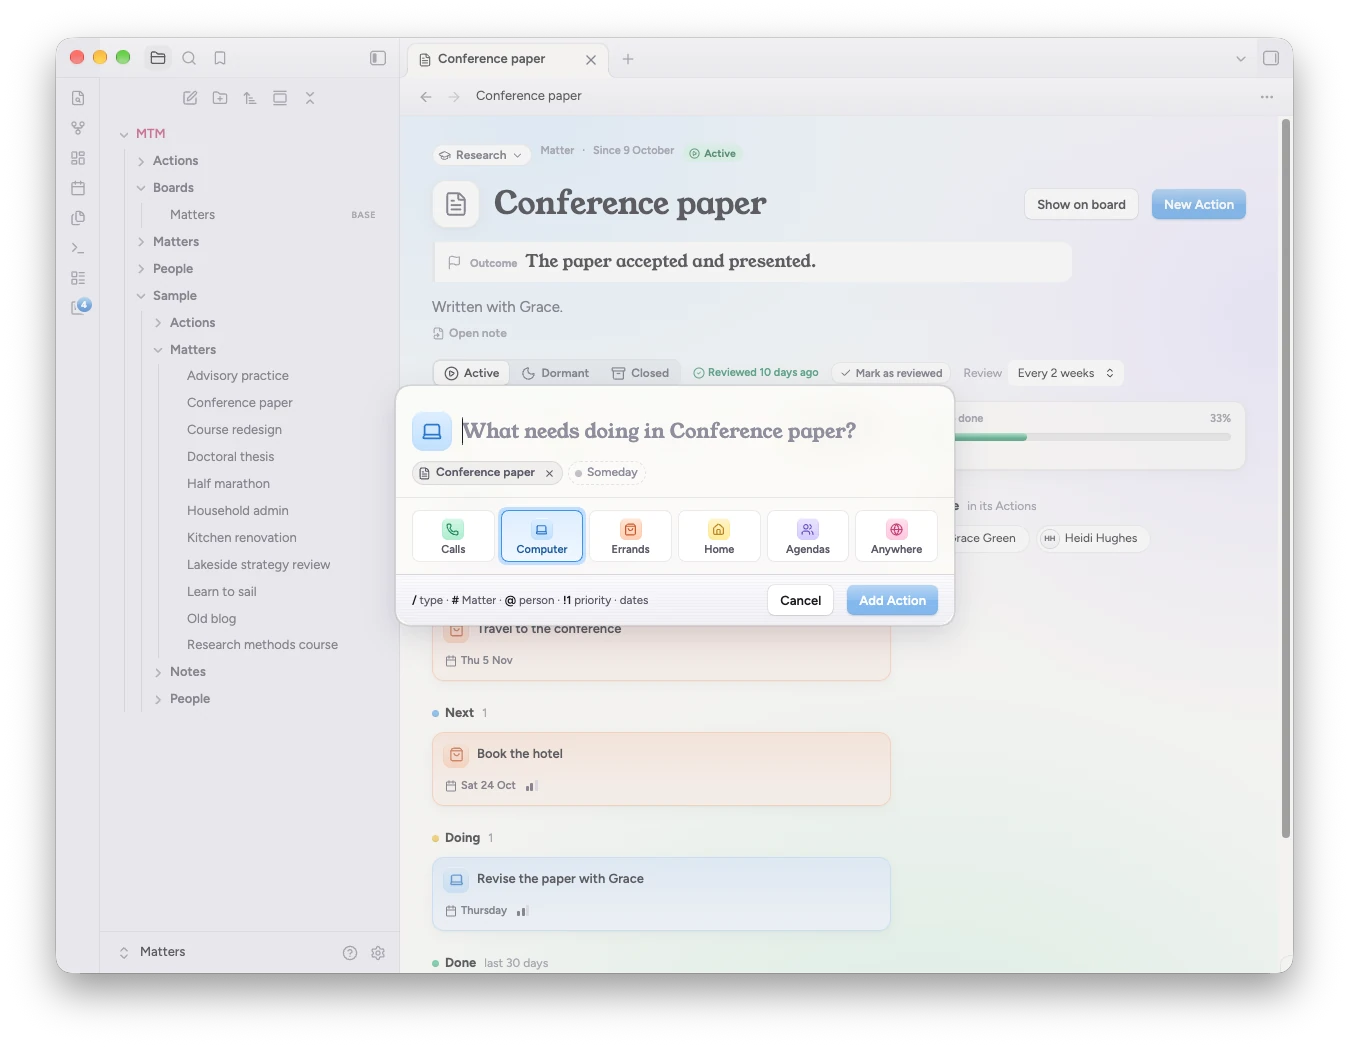
Task: Click Mark as reviewed
Action: point(892,373)
